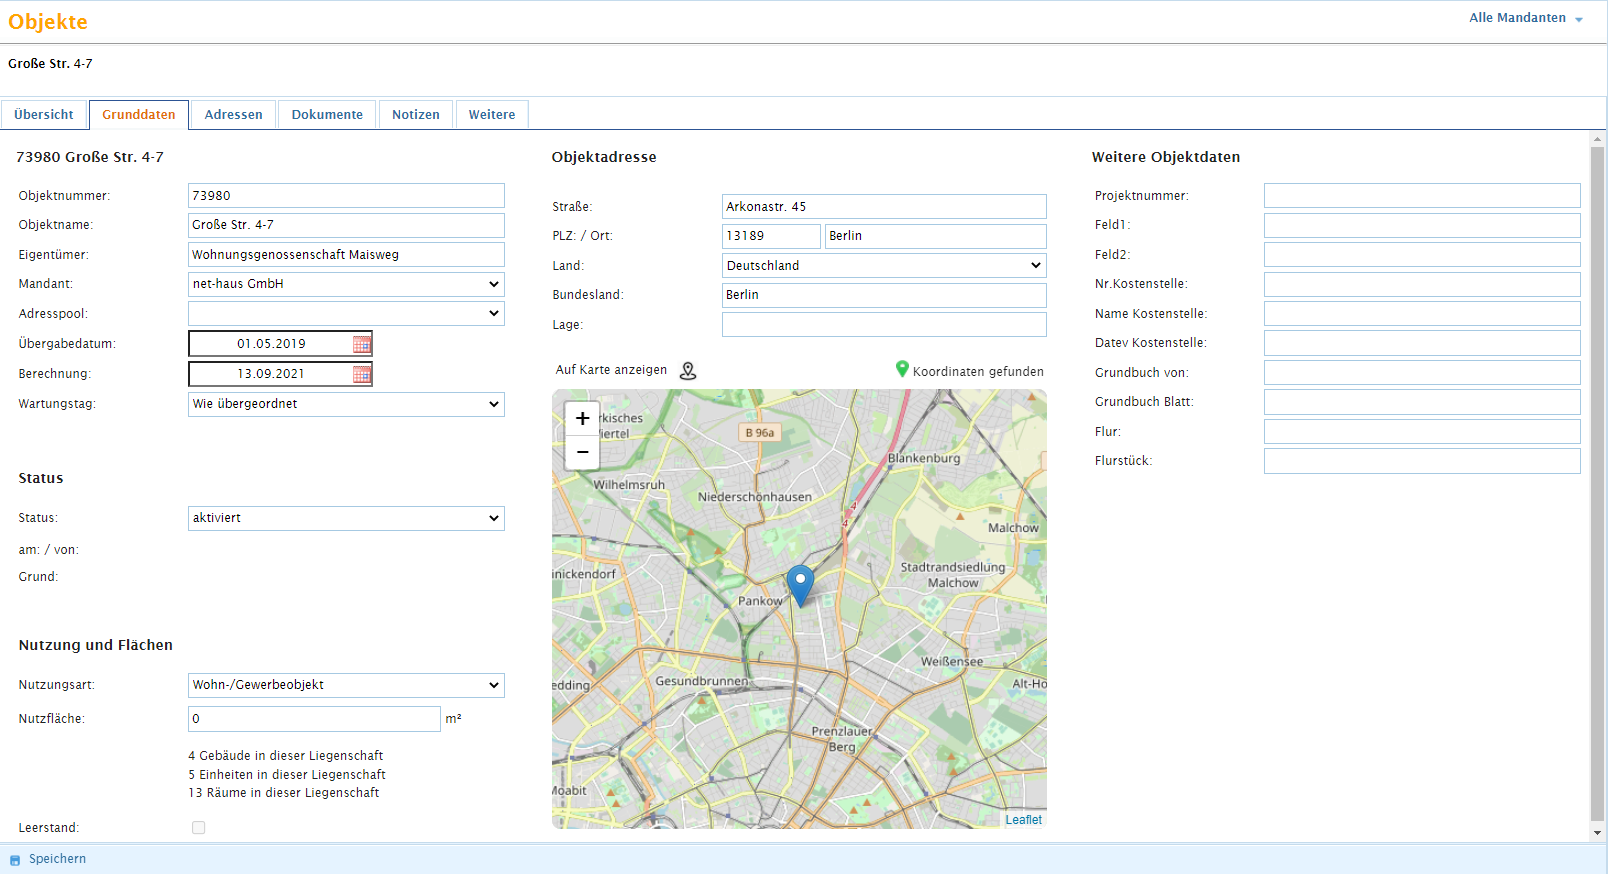Zoom in on the map with plus button
This screenshot has width=1608, height=874.
(x=582, y=418)
